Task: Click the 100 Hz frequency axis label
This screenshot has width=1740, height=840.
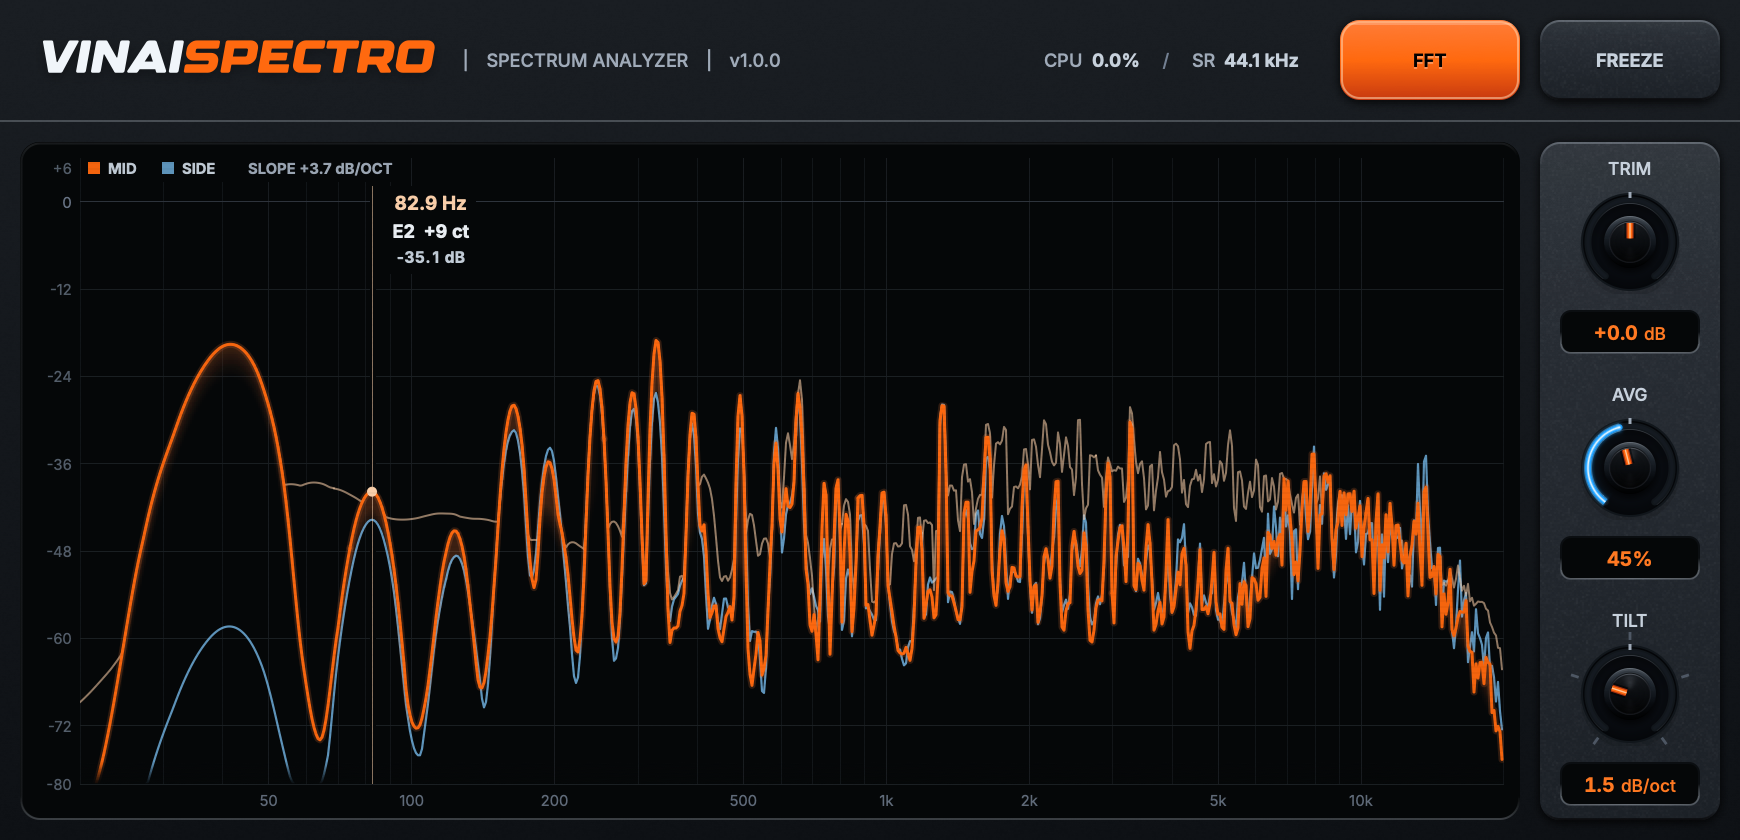Action: [411, 800]
